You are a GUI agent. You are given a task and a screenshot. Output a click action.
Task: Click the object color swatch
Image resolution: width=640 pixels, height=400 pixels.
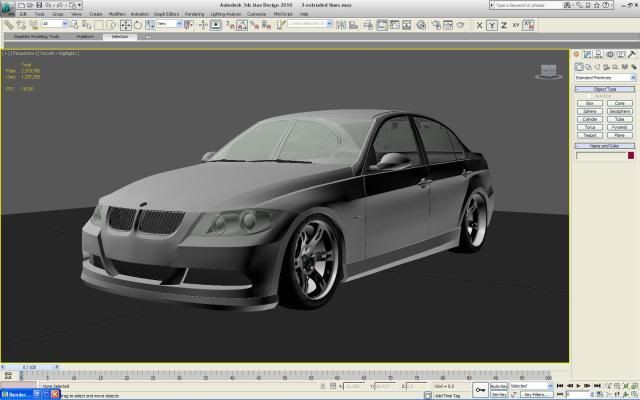tap(631, 156)
